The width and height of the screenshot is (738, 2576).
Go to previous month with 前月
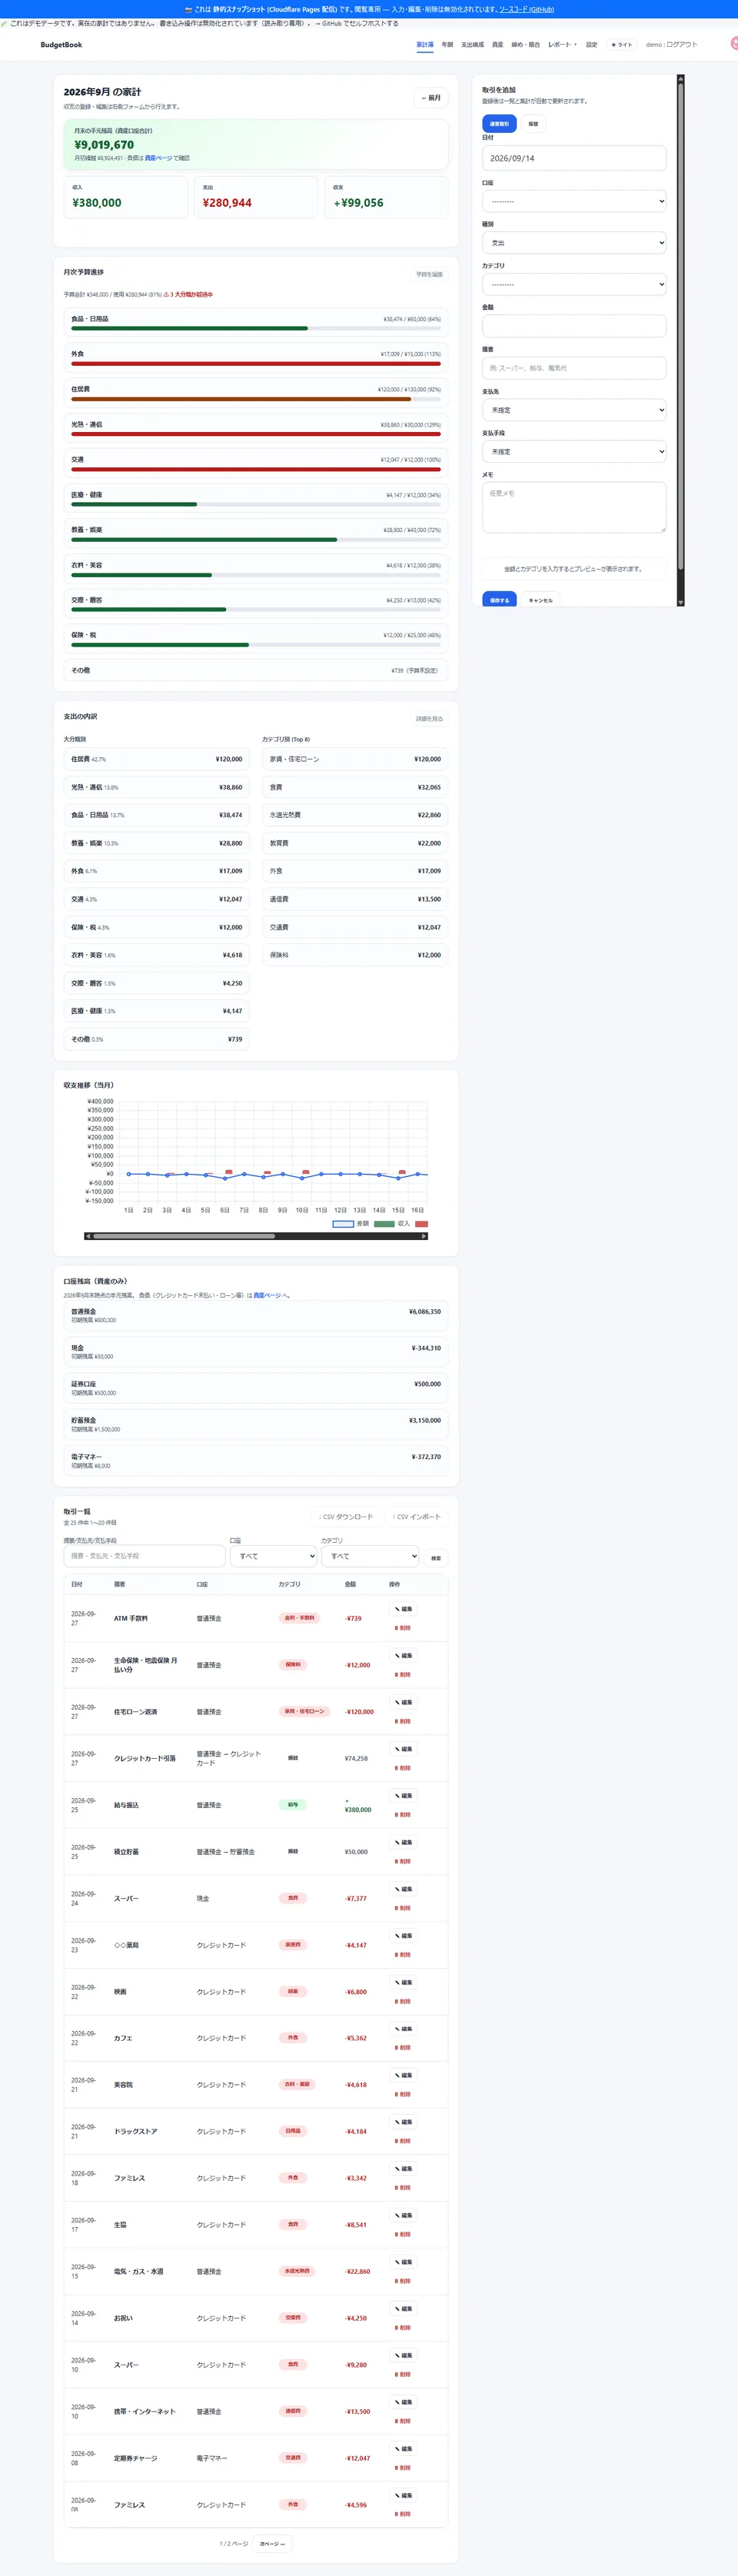click(x=431, y=98)
